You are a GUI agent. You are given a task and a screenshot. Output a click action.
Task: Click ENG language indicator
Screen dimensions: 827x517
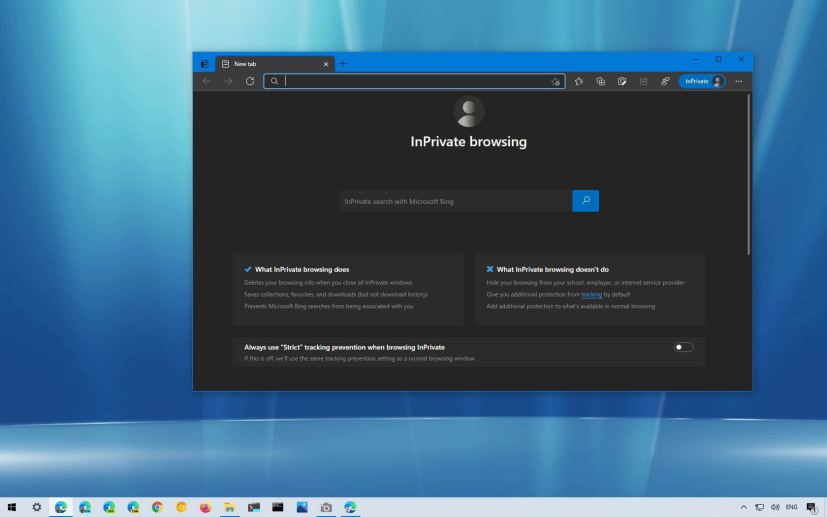pyautogui.click(x=792, y=507)
